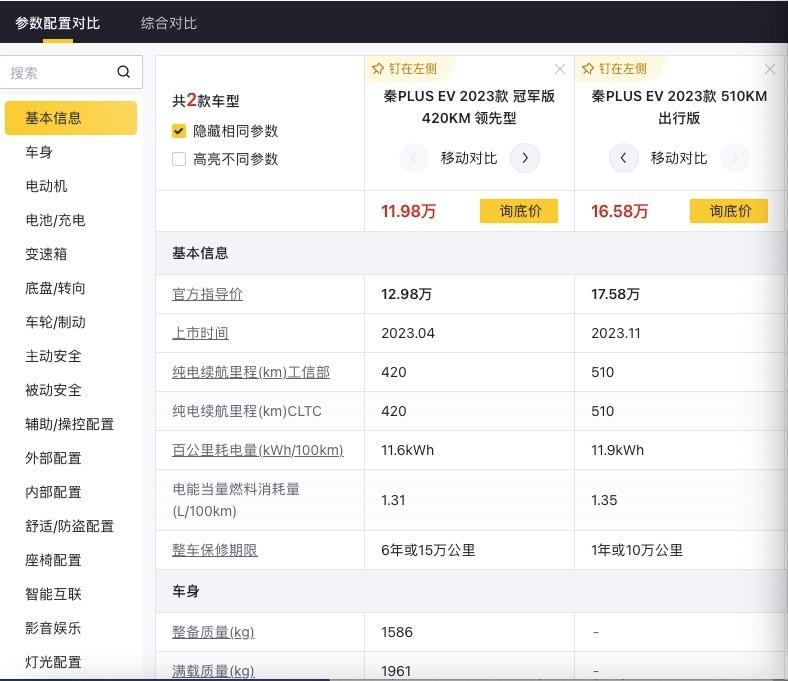Open the 满载质量(kg) link
Image resolution: width=788 pixels, height=681 pixels.
[x=214, y=670]
